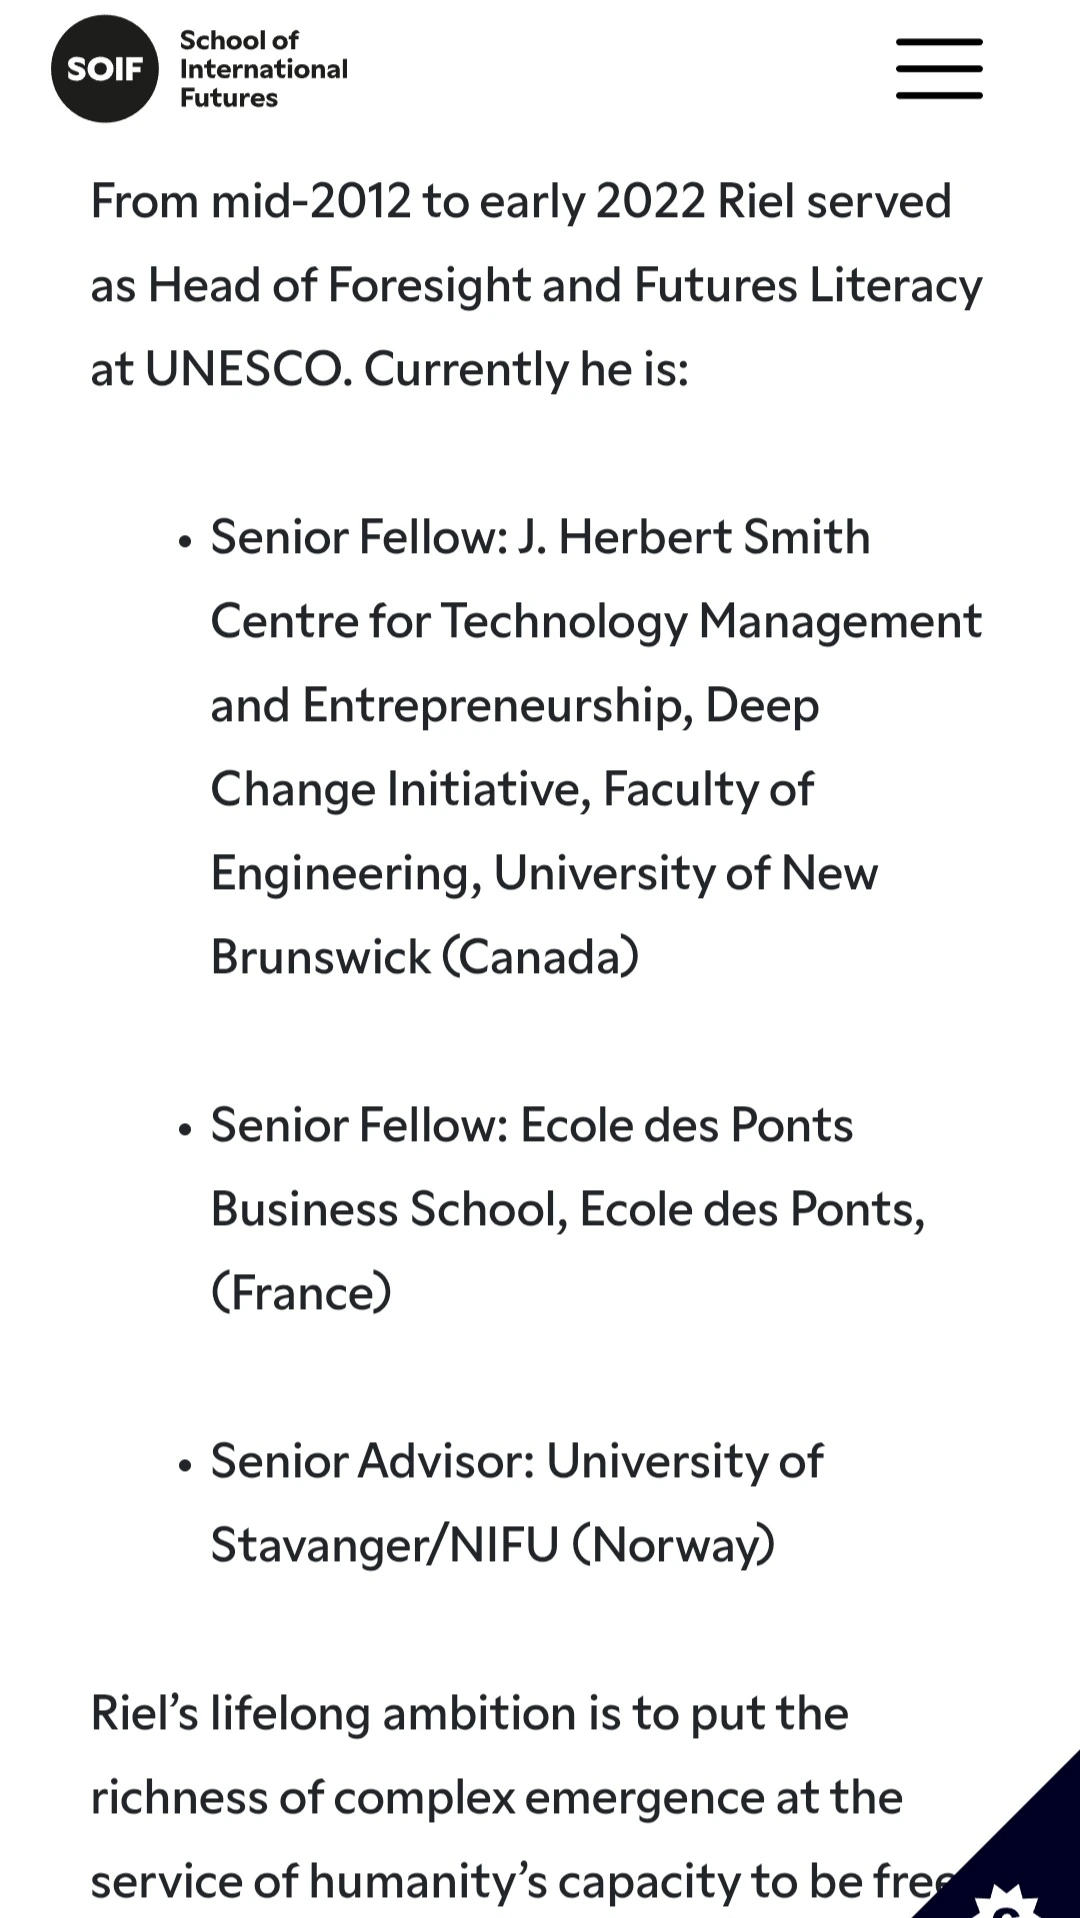Click the 'Centre for Technology Management' line

point(596,621)
